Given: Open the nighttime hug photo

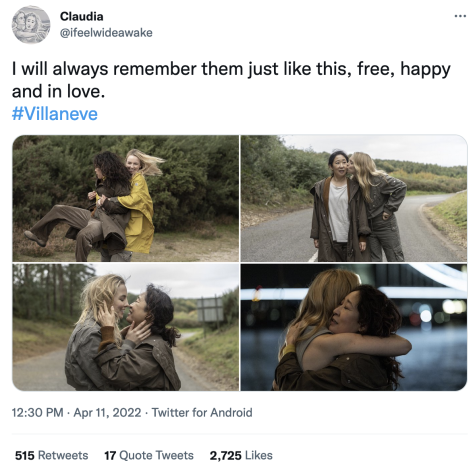Looking at the screenshot, I should point(354,327).
